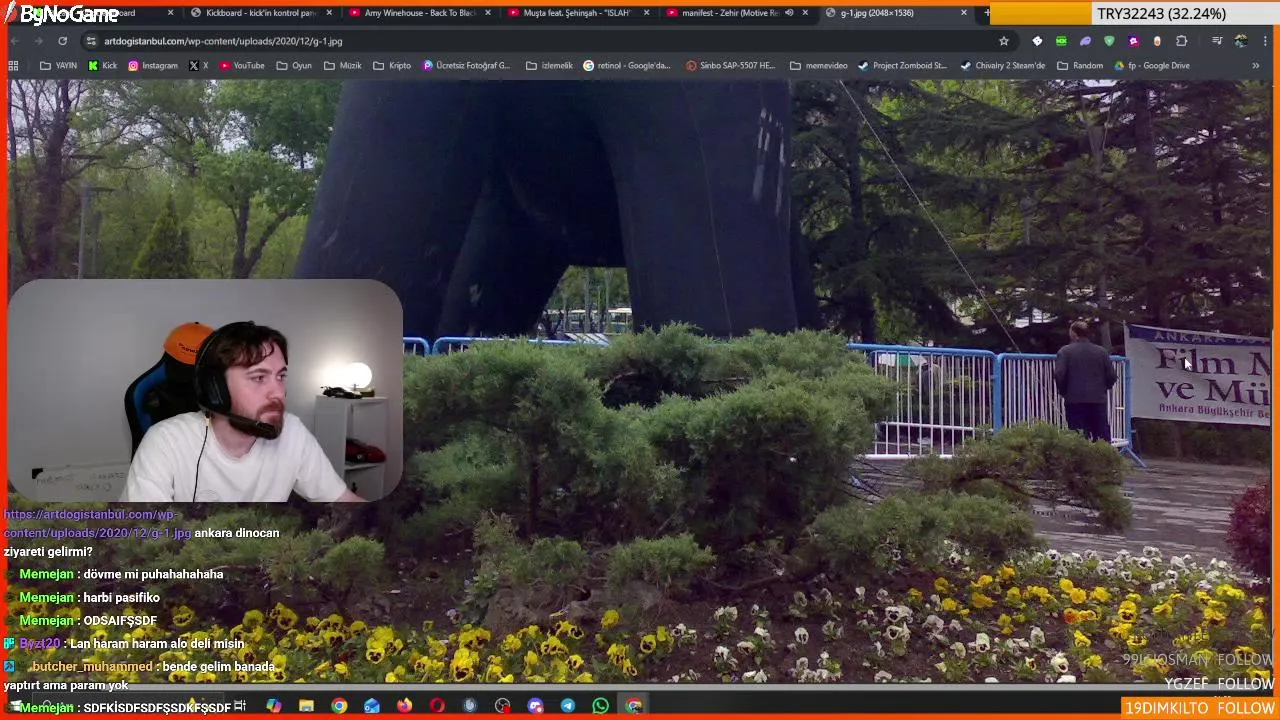Open the YouTube bookmark

tap(241, 66)
